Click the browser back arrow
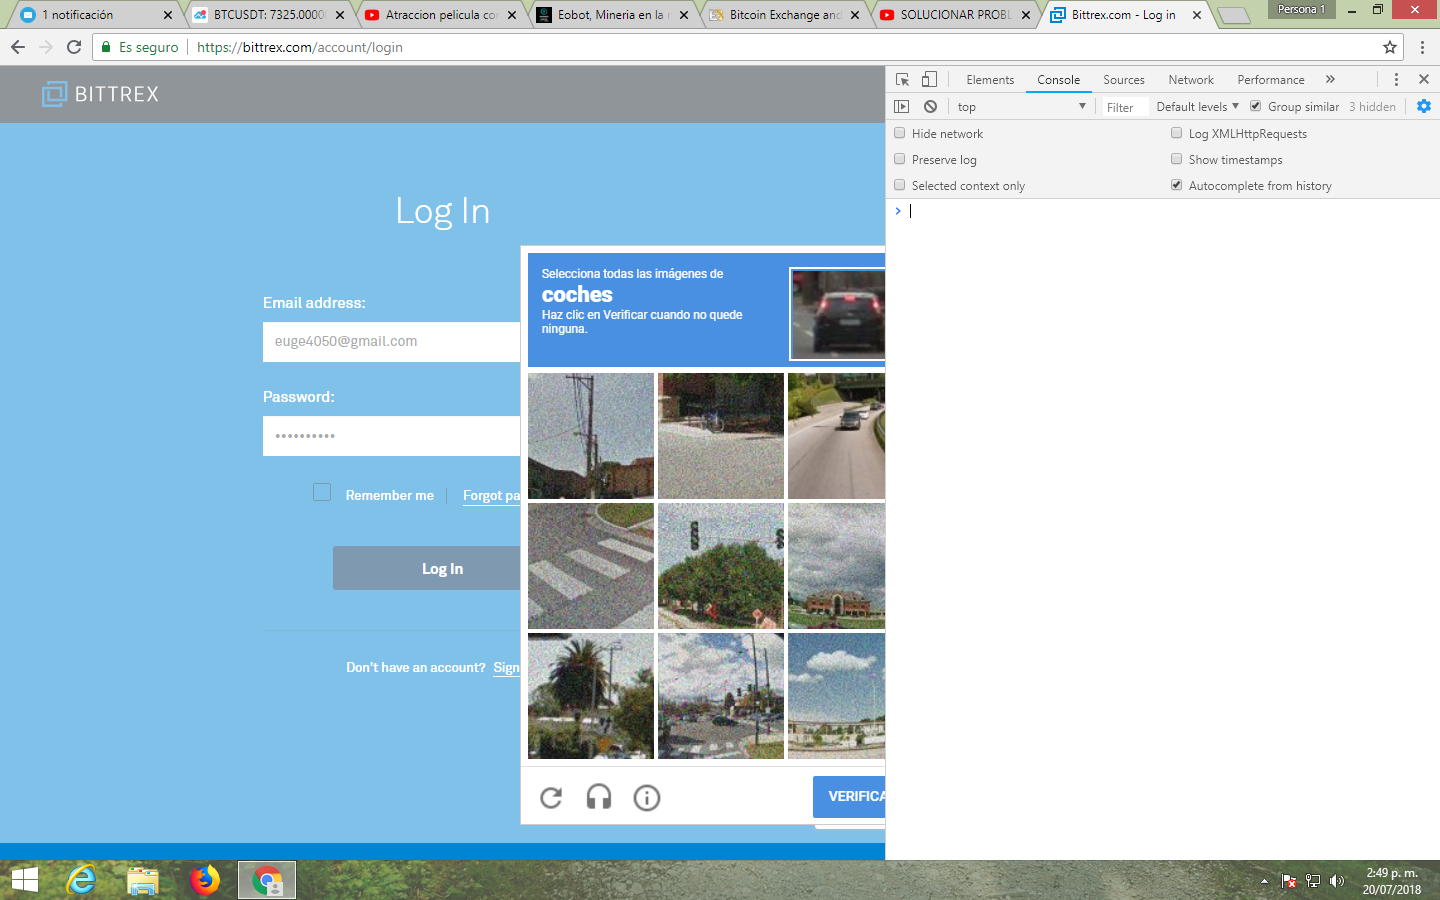 [x=18, y=47]
